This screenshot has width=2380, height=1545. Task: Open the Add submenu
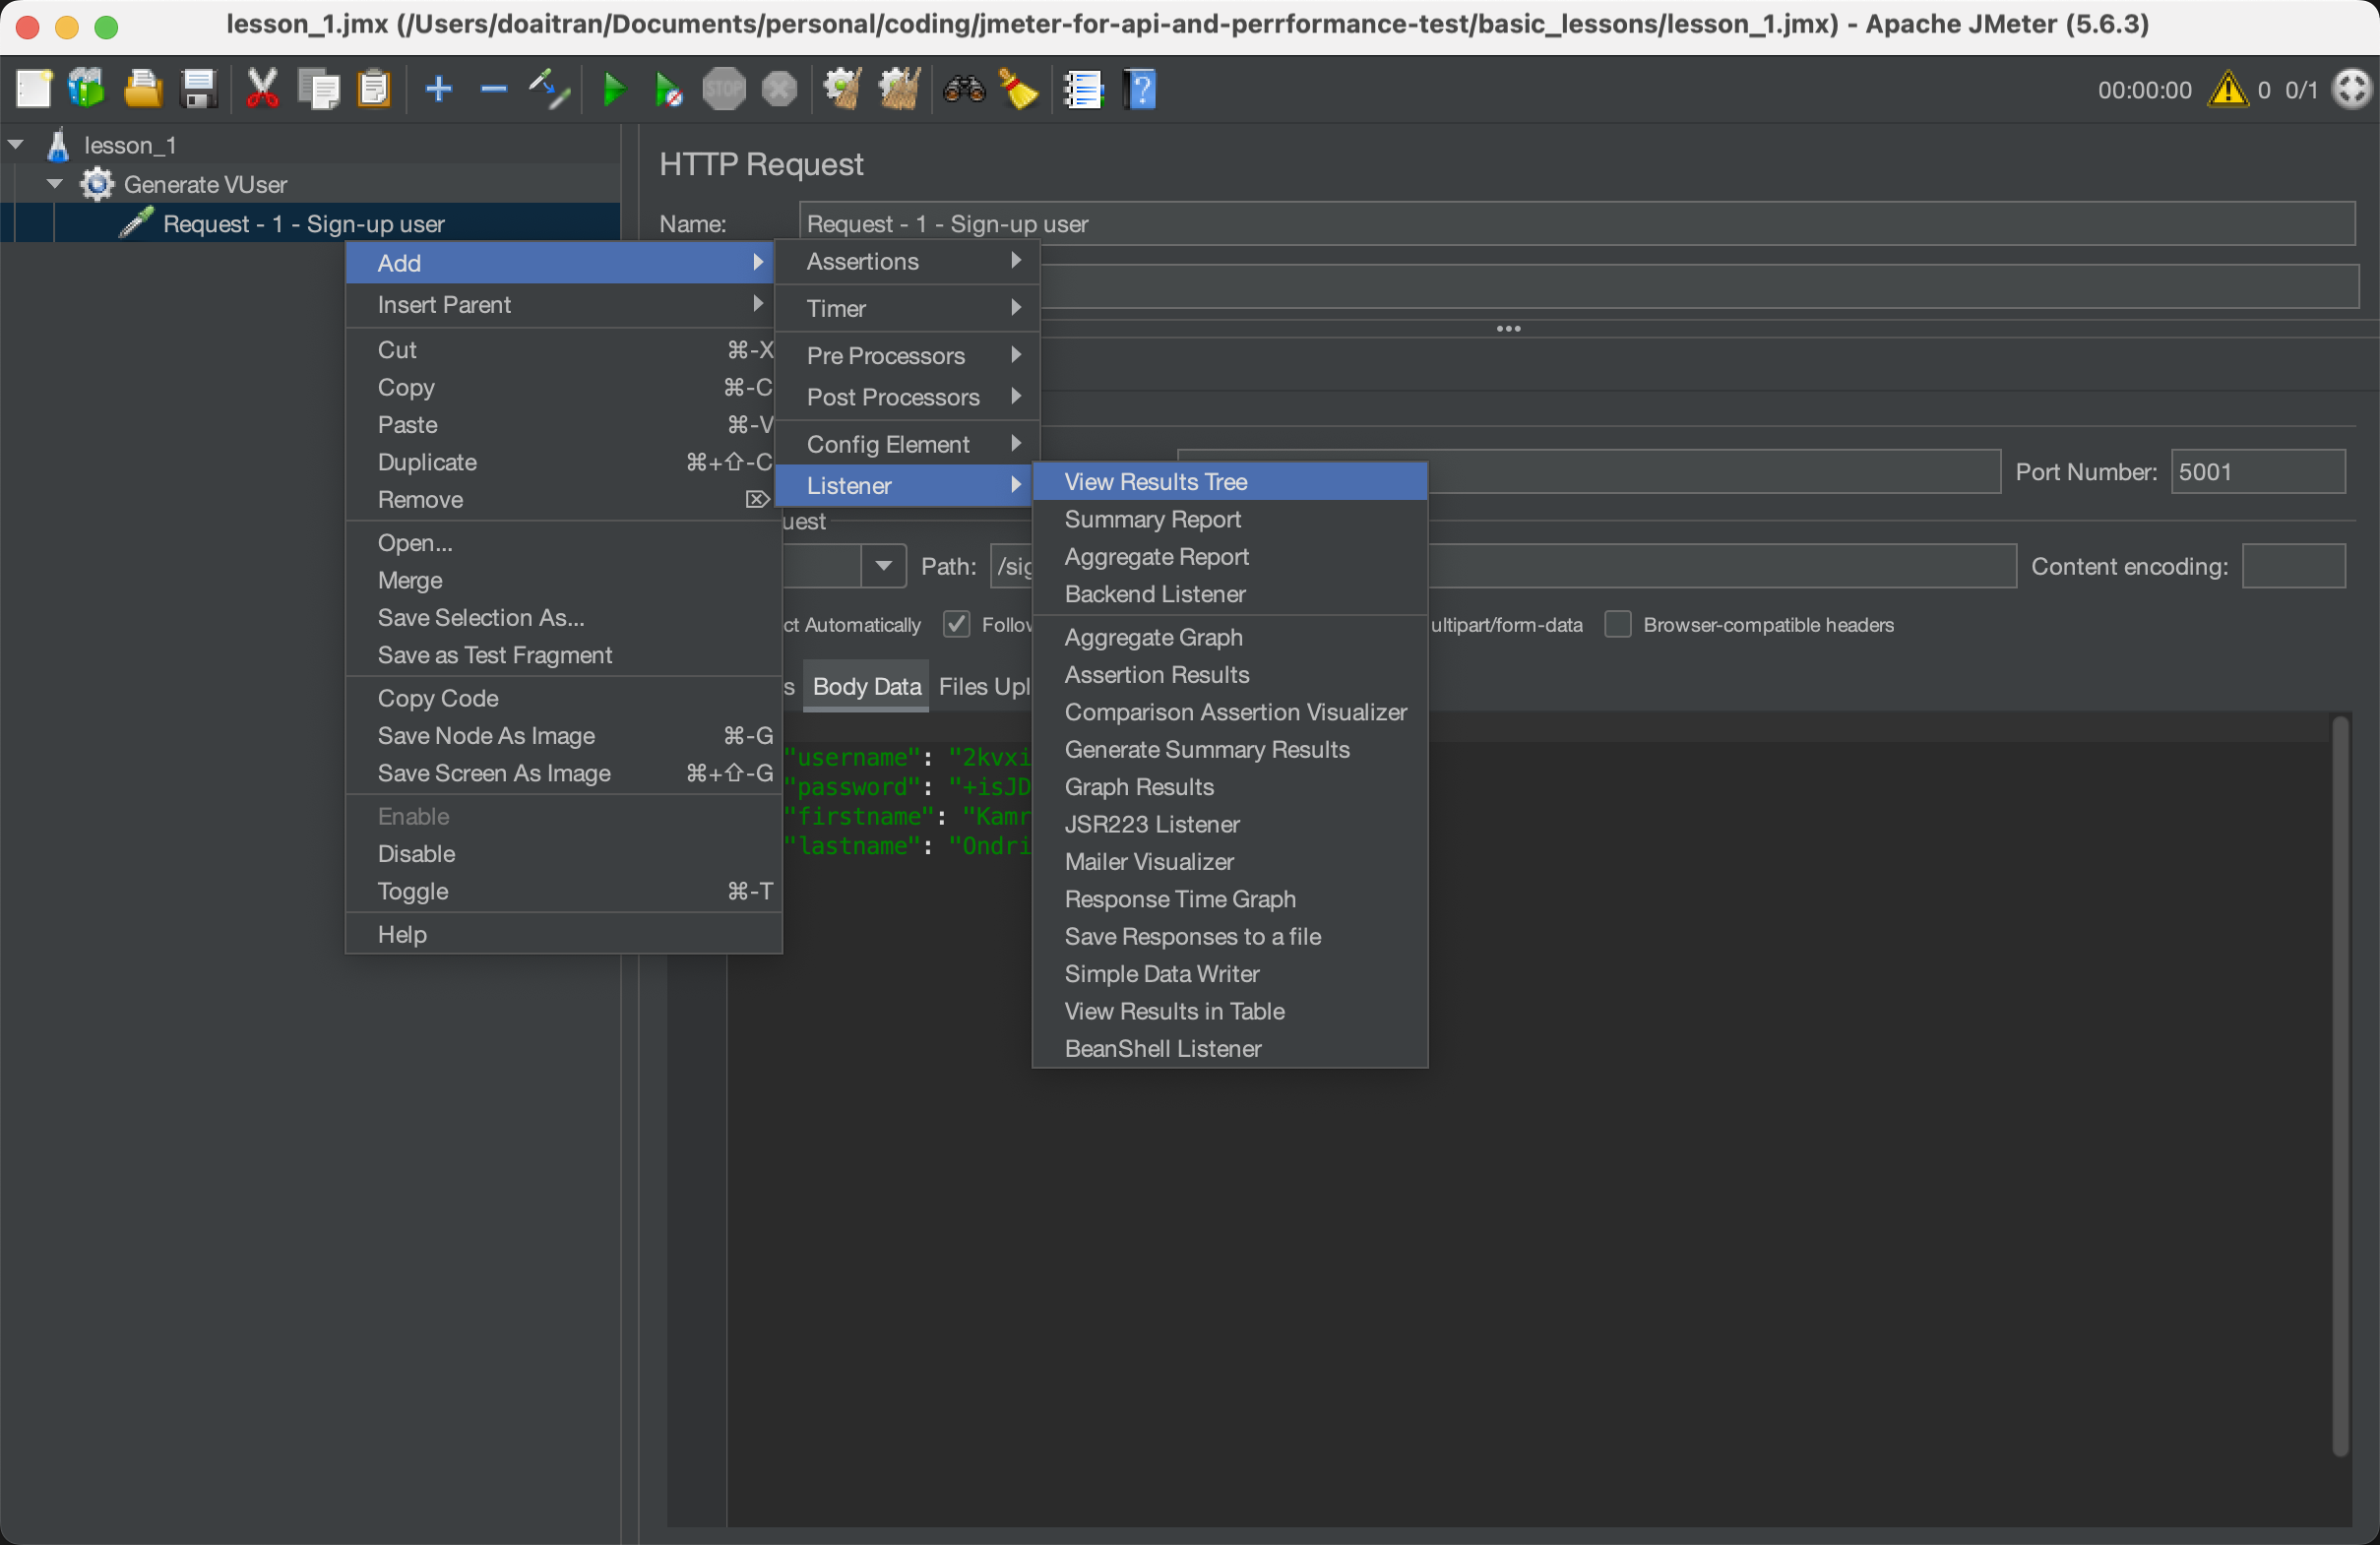[x=561, y=262]
